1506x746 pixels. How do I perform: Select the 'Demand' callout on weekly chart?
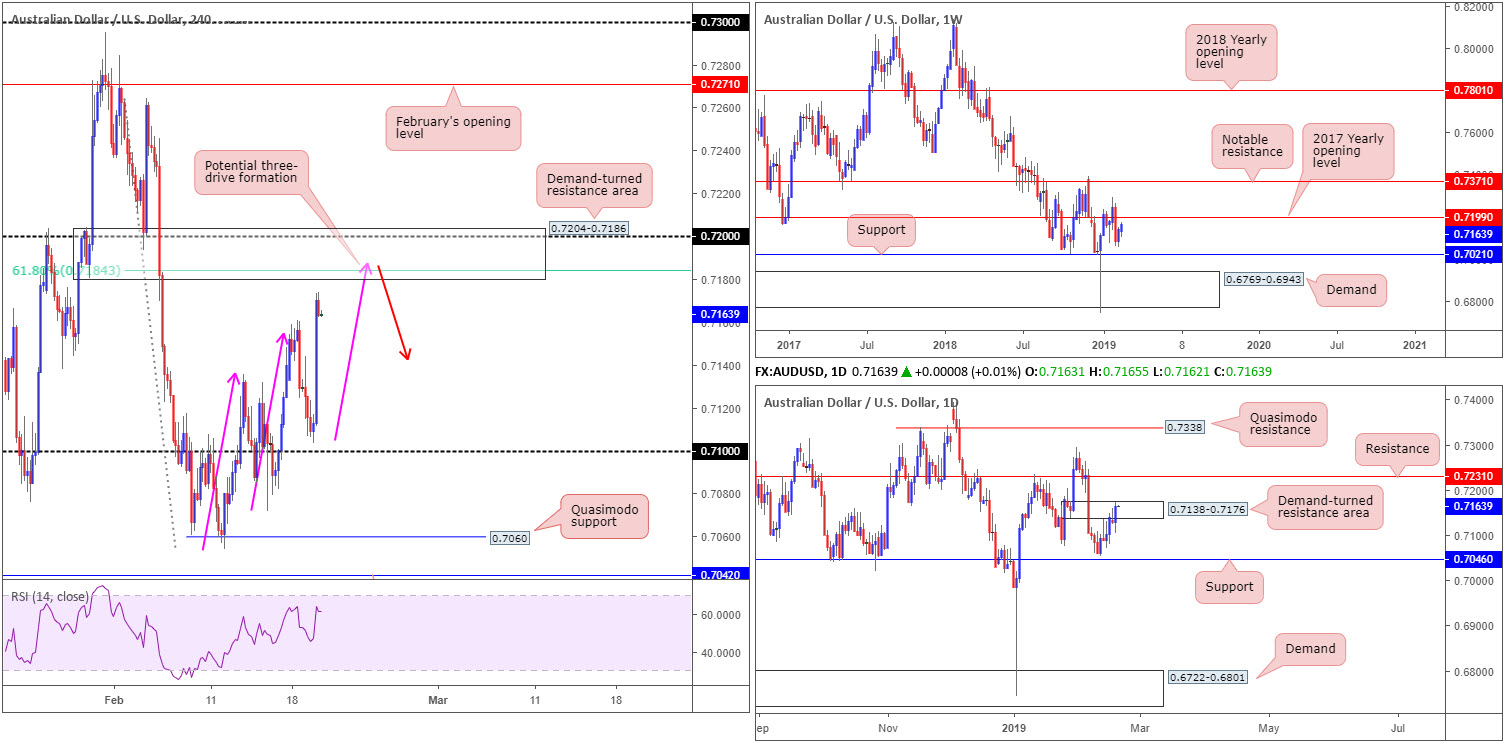[1349, 290]
